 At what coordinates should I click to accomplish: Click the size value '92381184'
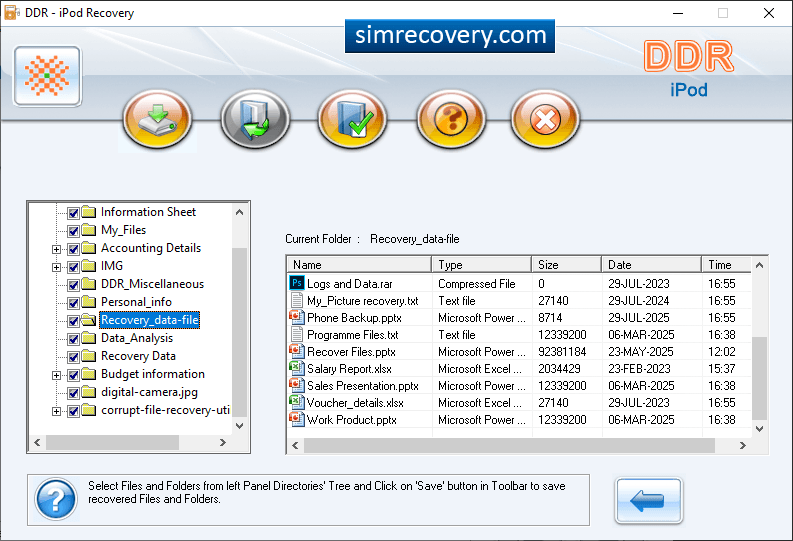(562, 351)
